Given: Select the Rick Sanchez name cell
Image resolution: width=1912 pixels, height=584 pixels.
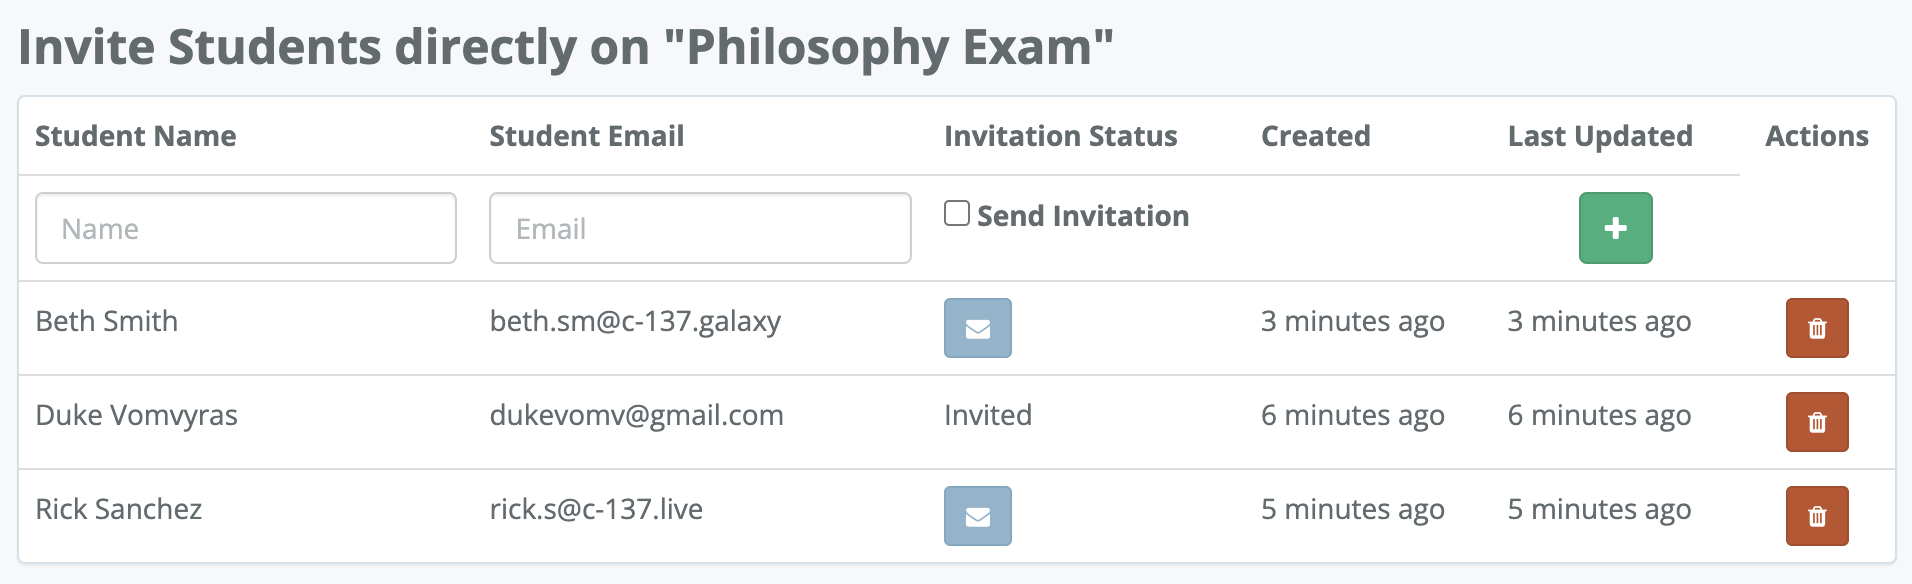Looking at the screenshot, I should (119, 509).
